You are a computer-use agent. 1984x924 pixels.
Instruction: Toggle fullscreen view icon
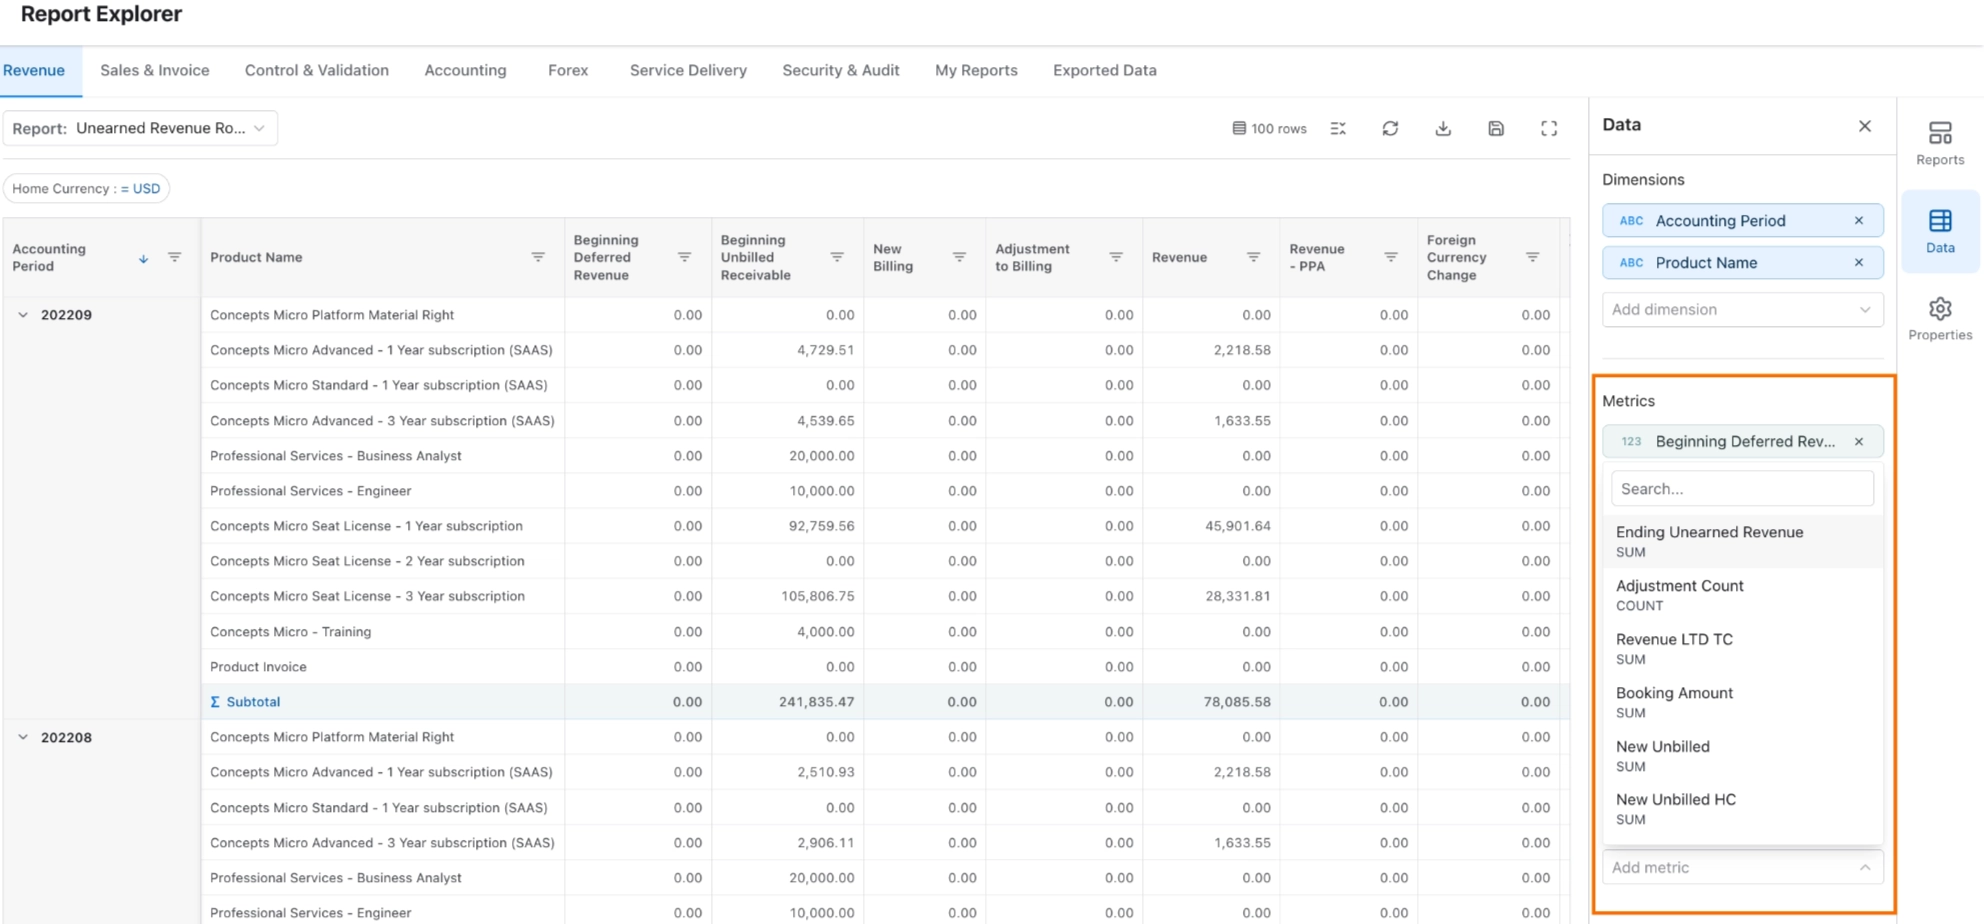pyautogui.click(x=1549, y=128)
